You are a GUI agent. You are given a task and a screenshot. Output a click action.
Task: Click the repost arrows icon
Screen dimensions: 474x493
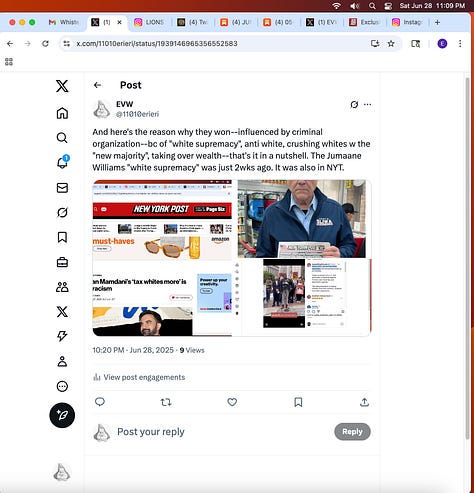click(x=166, y=402)
